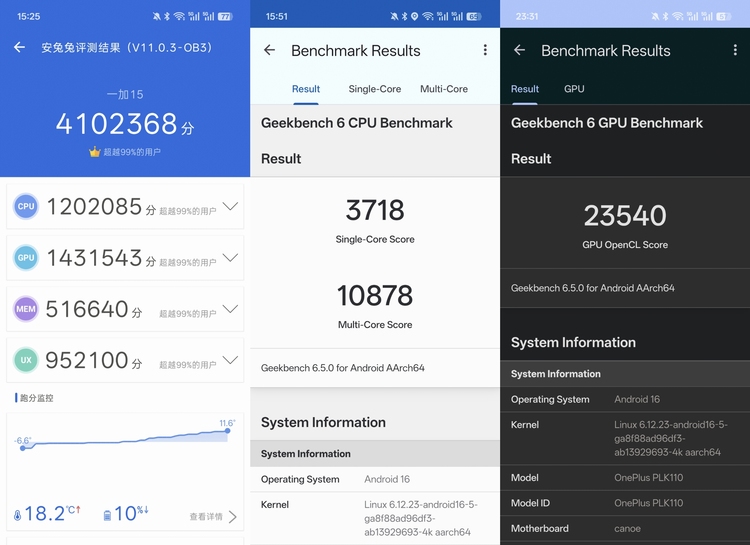Tap Kernel row in CPU panel

click(375, 518)
